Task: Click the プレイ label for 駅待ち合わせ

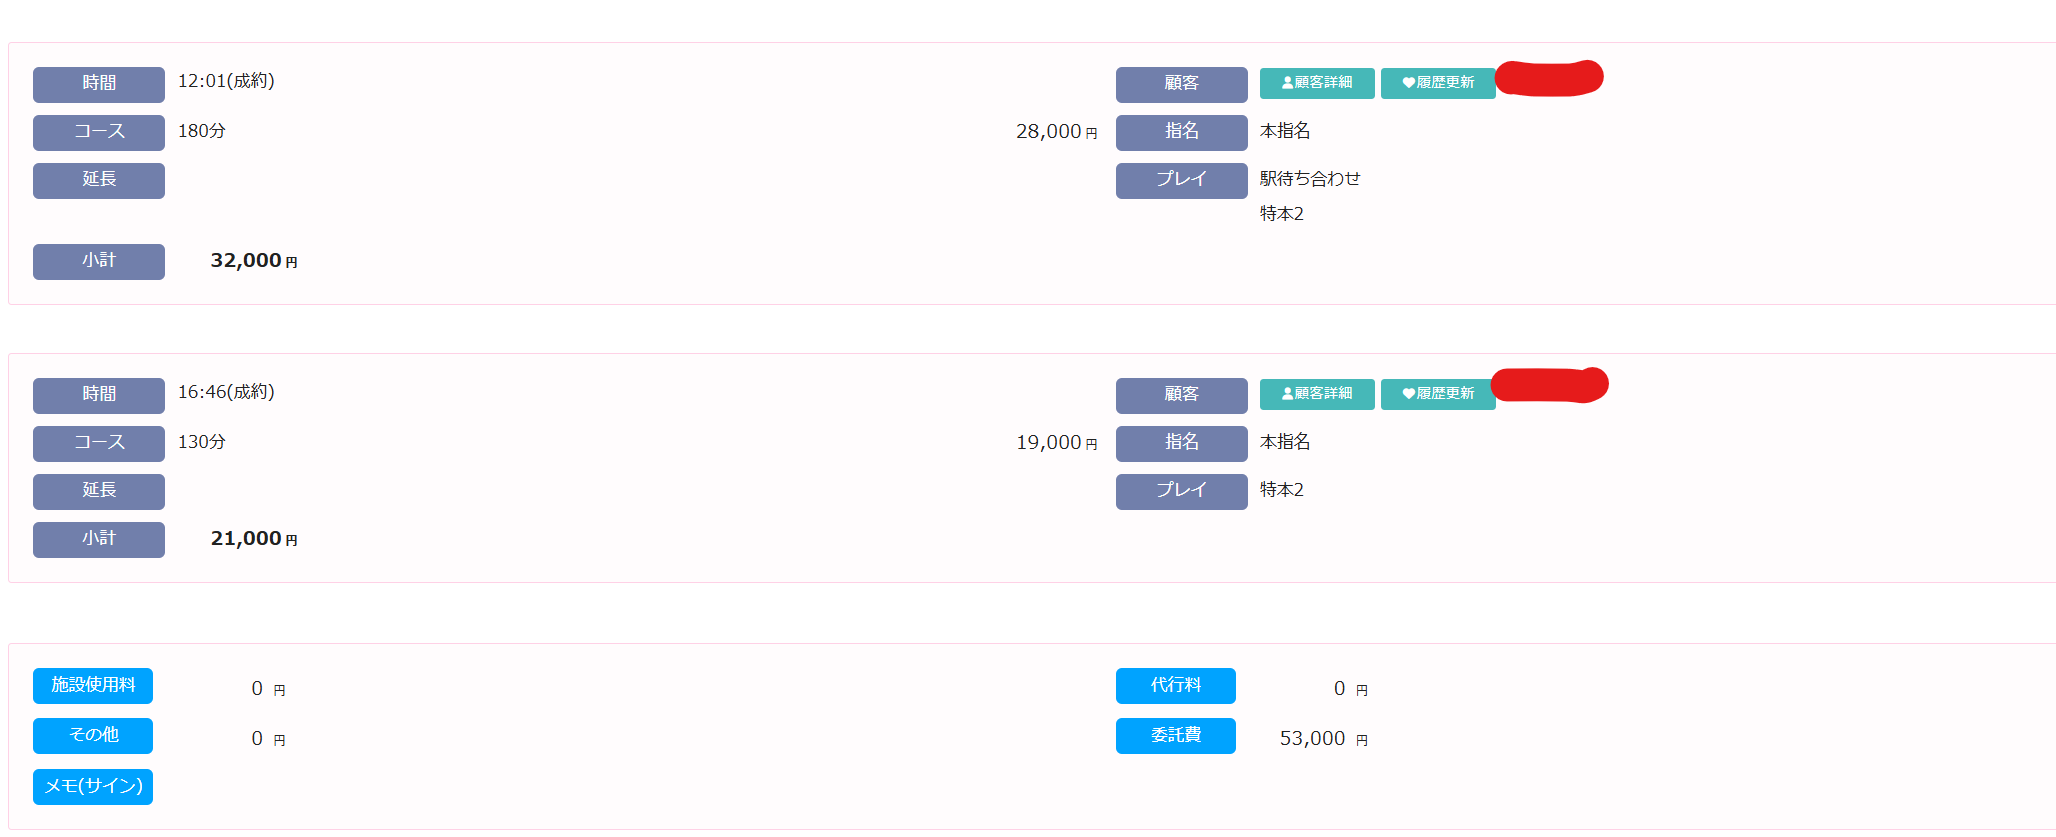Action: pyautogui.click(x=1181, y=180)
